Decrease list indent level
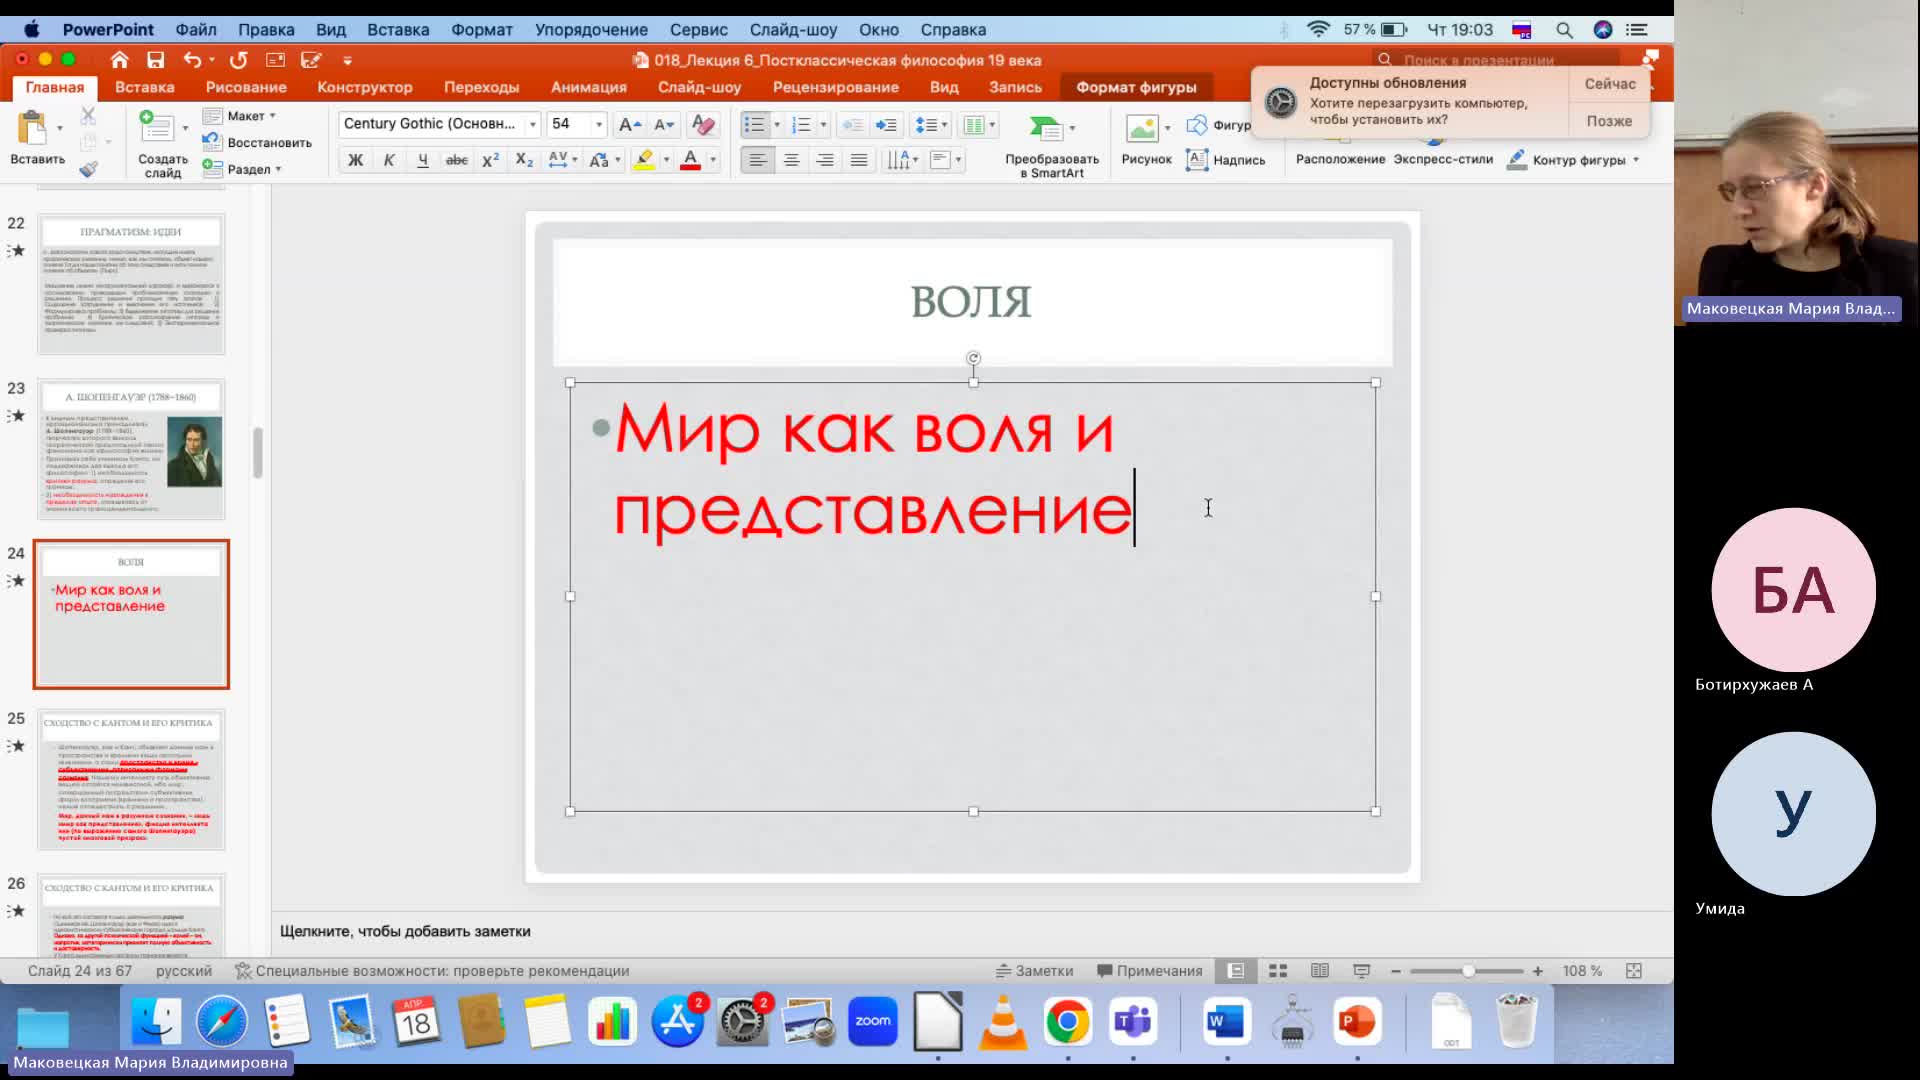Image resolution: width=1920 pixels, height=1080 pixels. pos(852,125)
